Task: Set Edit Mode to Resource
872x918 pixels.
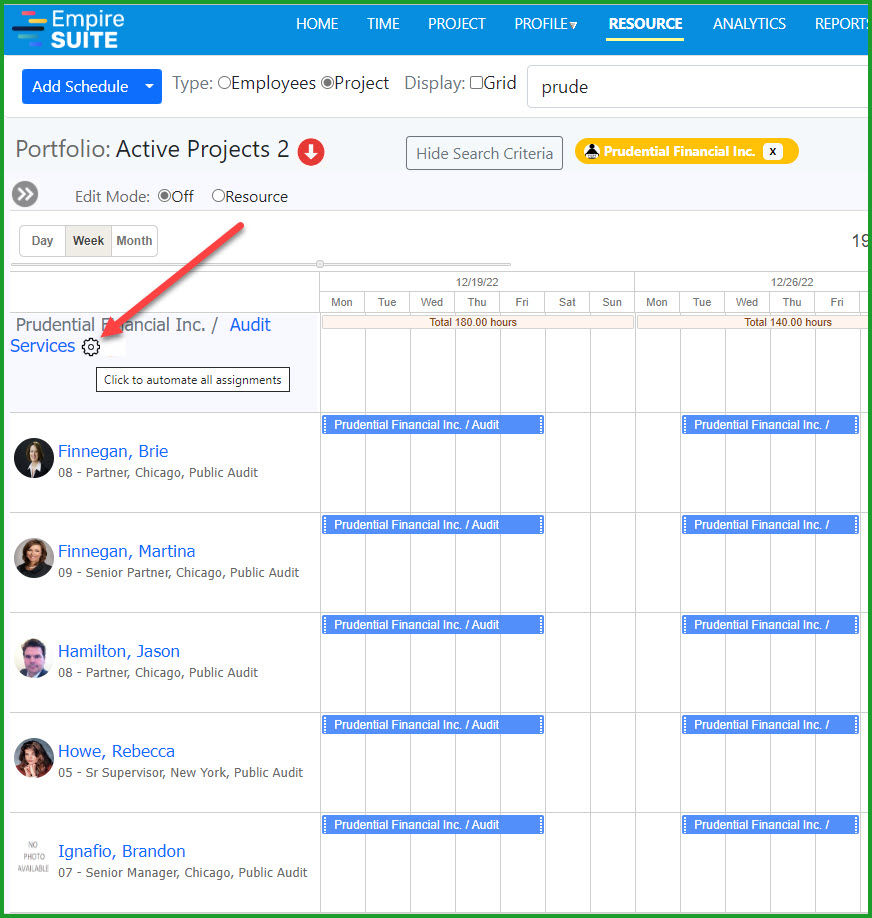Action: (x=218, y=196)
